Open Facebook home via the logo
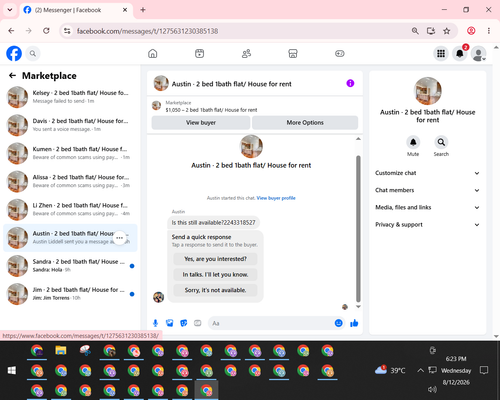The image size is (500, 400). tap(14, 53)
